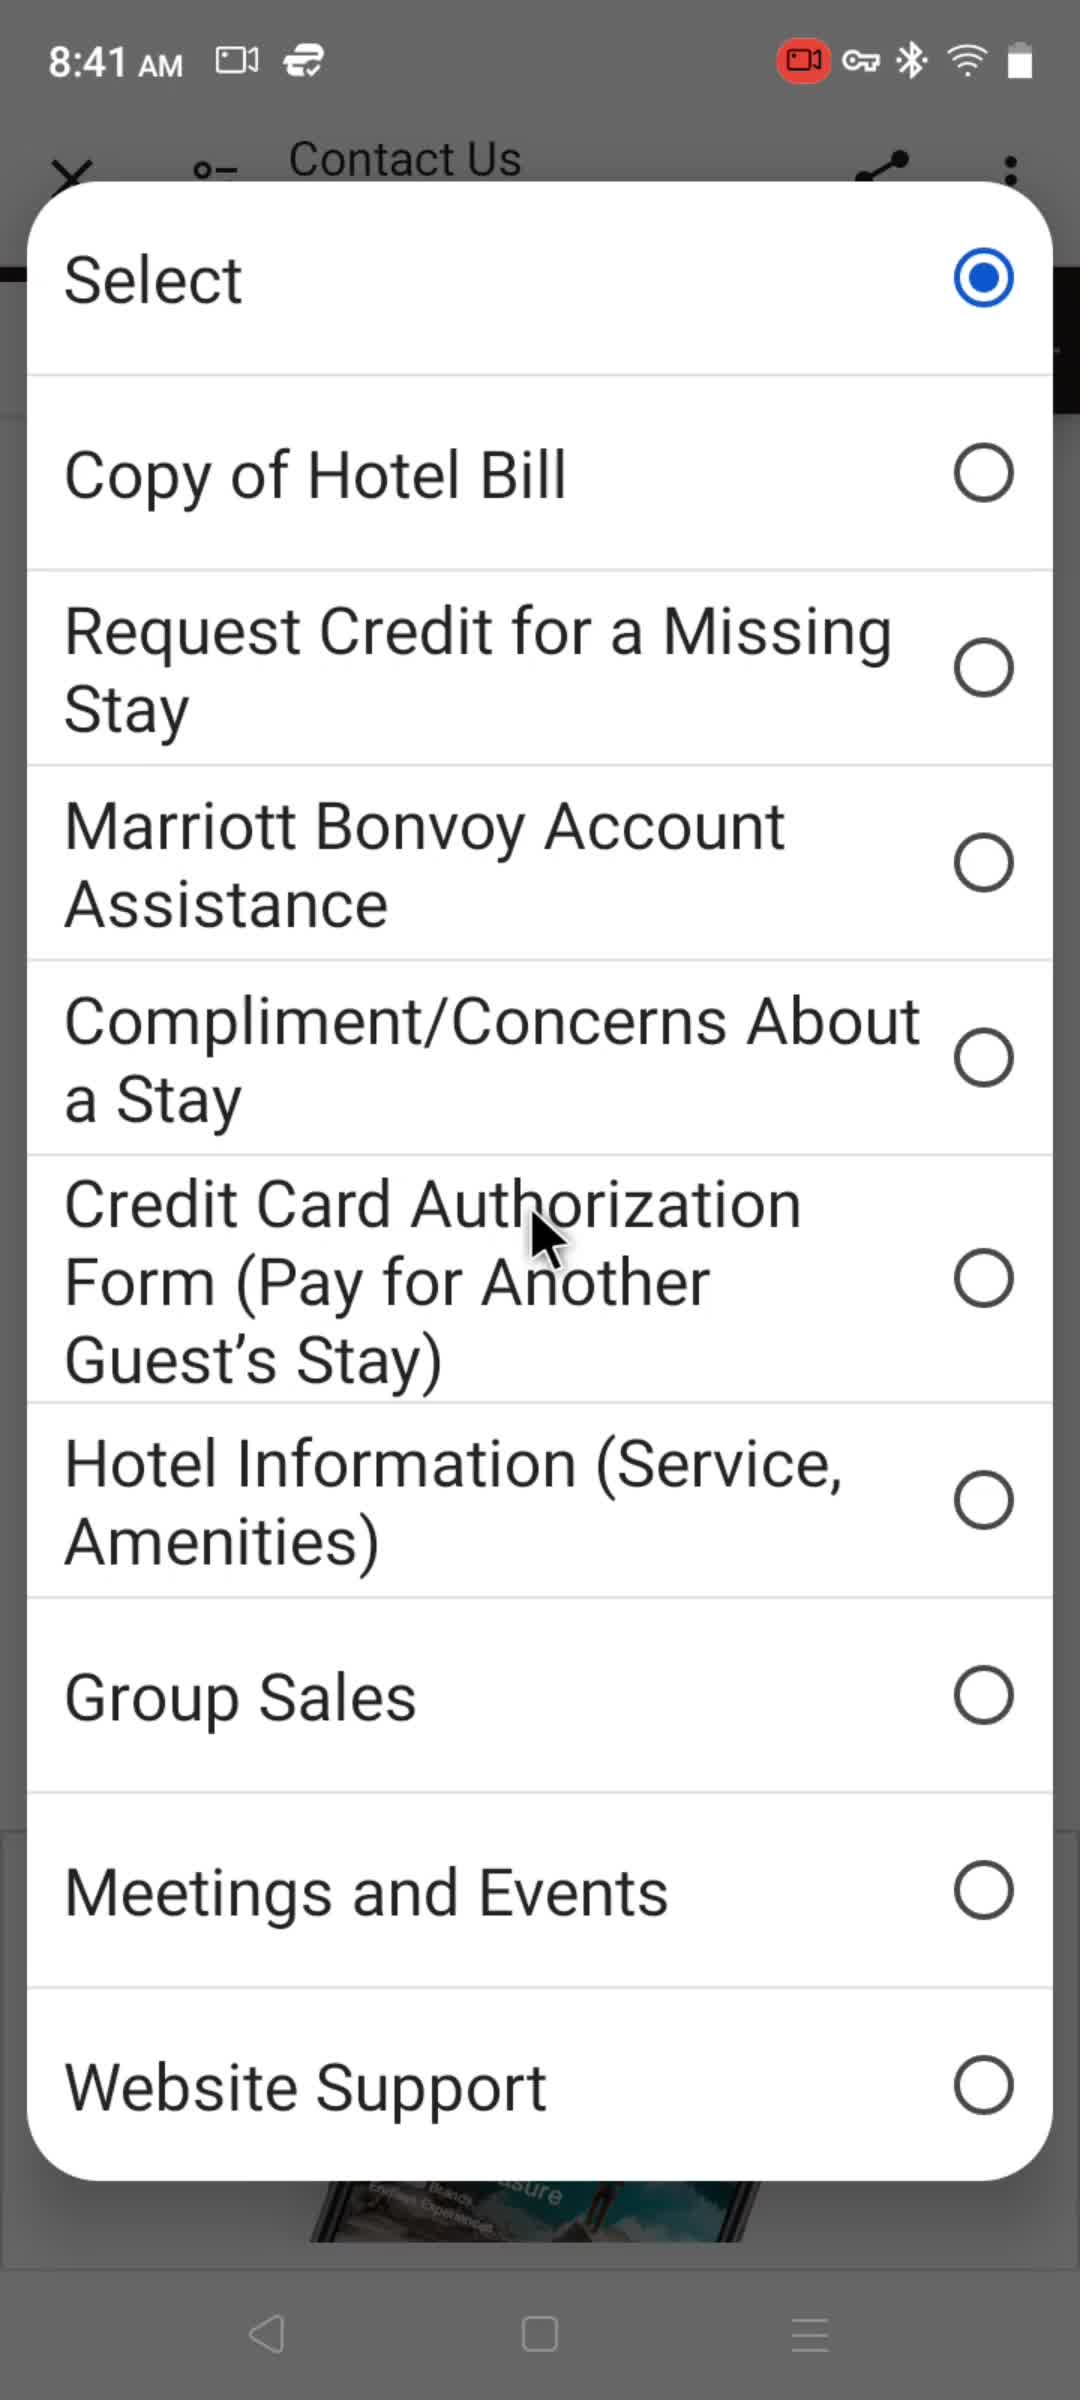
Task: Select Marriott Bonvoy Account Assistance option
Action: click(540, 863)
